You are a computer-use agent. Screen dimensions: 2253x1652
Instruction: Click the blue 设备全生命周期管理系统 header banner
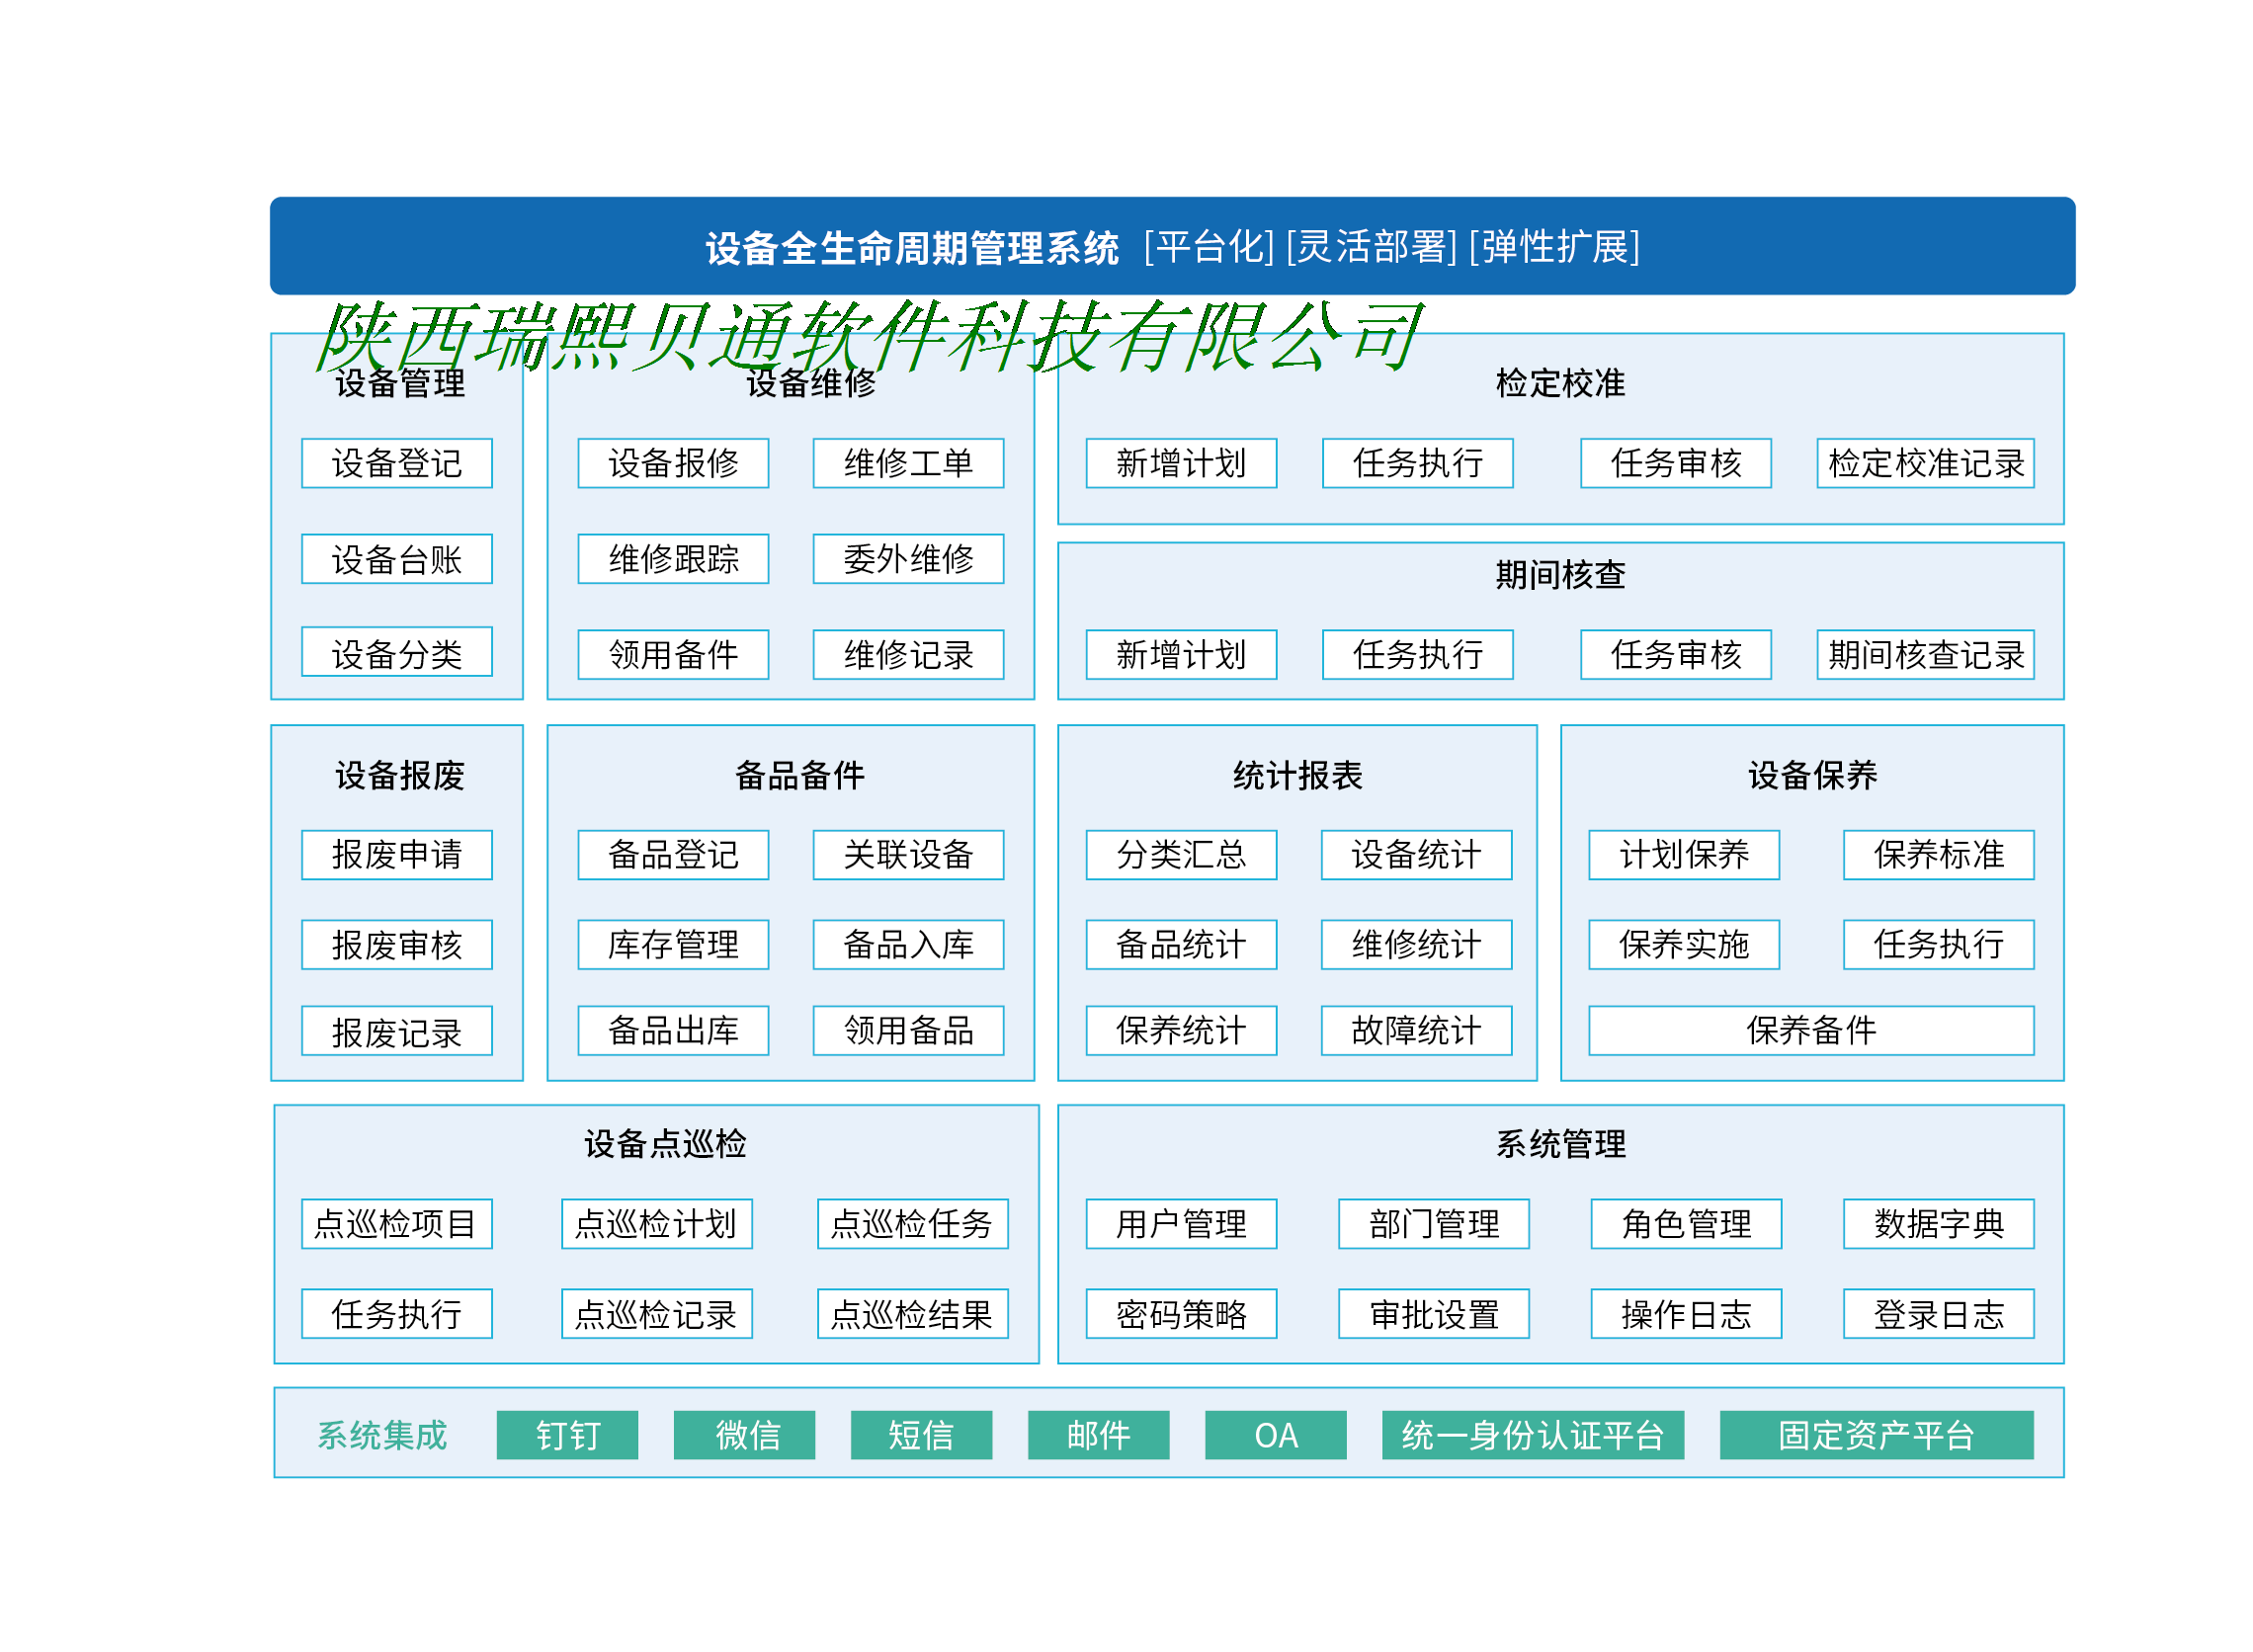point(1172,246)
